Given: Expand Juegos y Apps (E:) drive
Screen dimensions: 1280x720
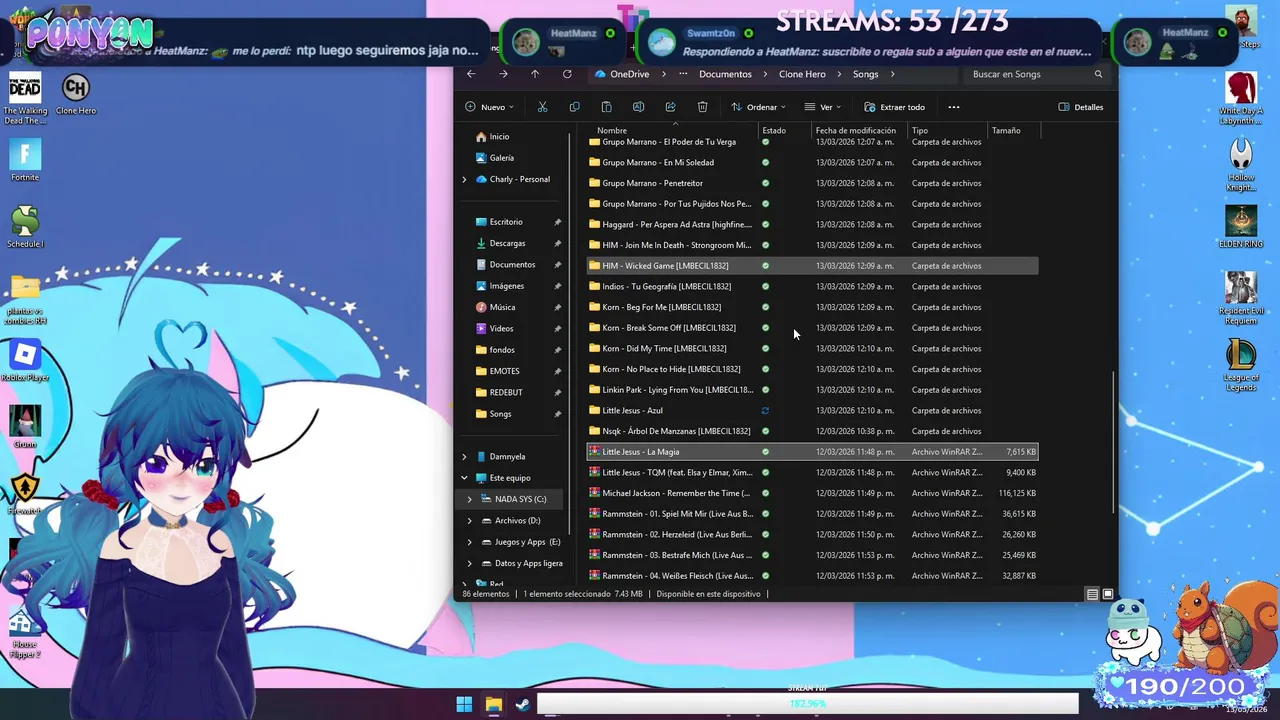Looking at the screenshot, I should pos(470,542).
